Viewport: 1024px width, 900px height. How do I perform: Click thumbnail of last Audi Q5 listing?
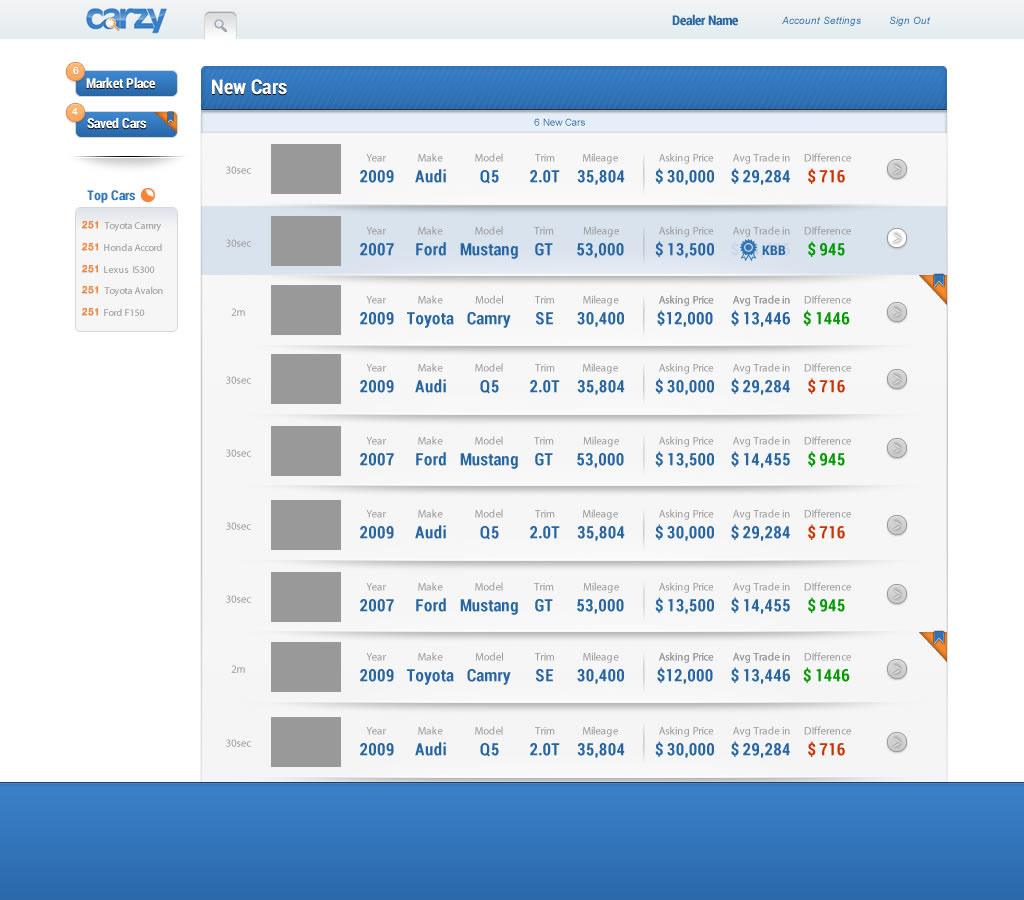tap(306, 742)
